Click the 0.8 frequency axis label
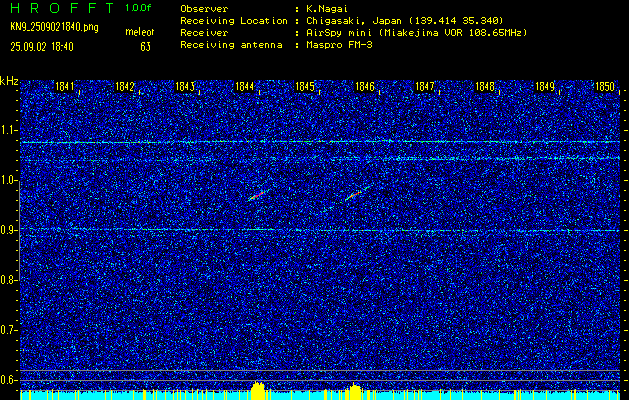The width and height of the screenshot is (629, 400). click(x=8, y=280)
